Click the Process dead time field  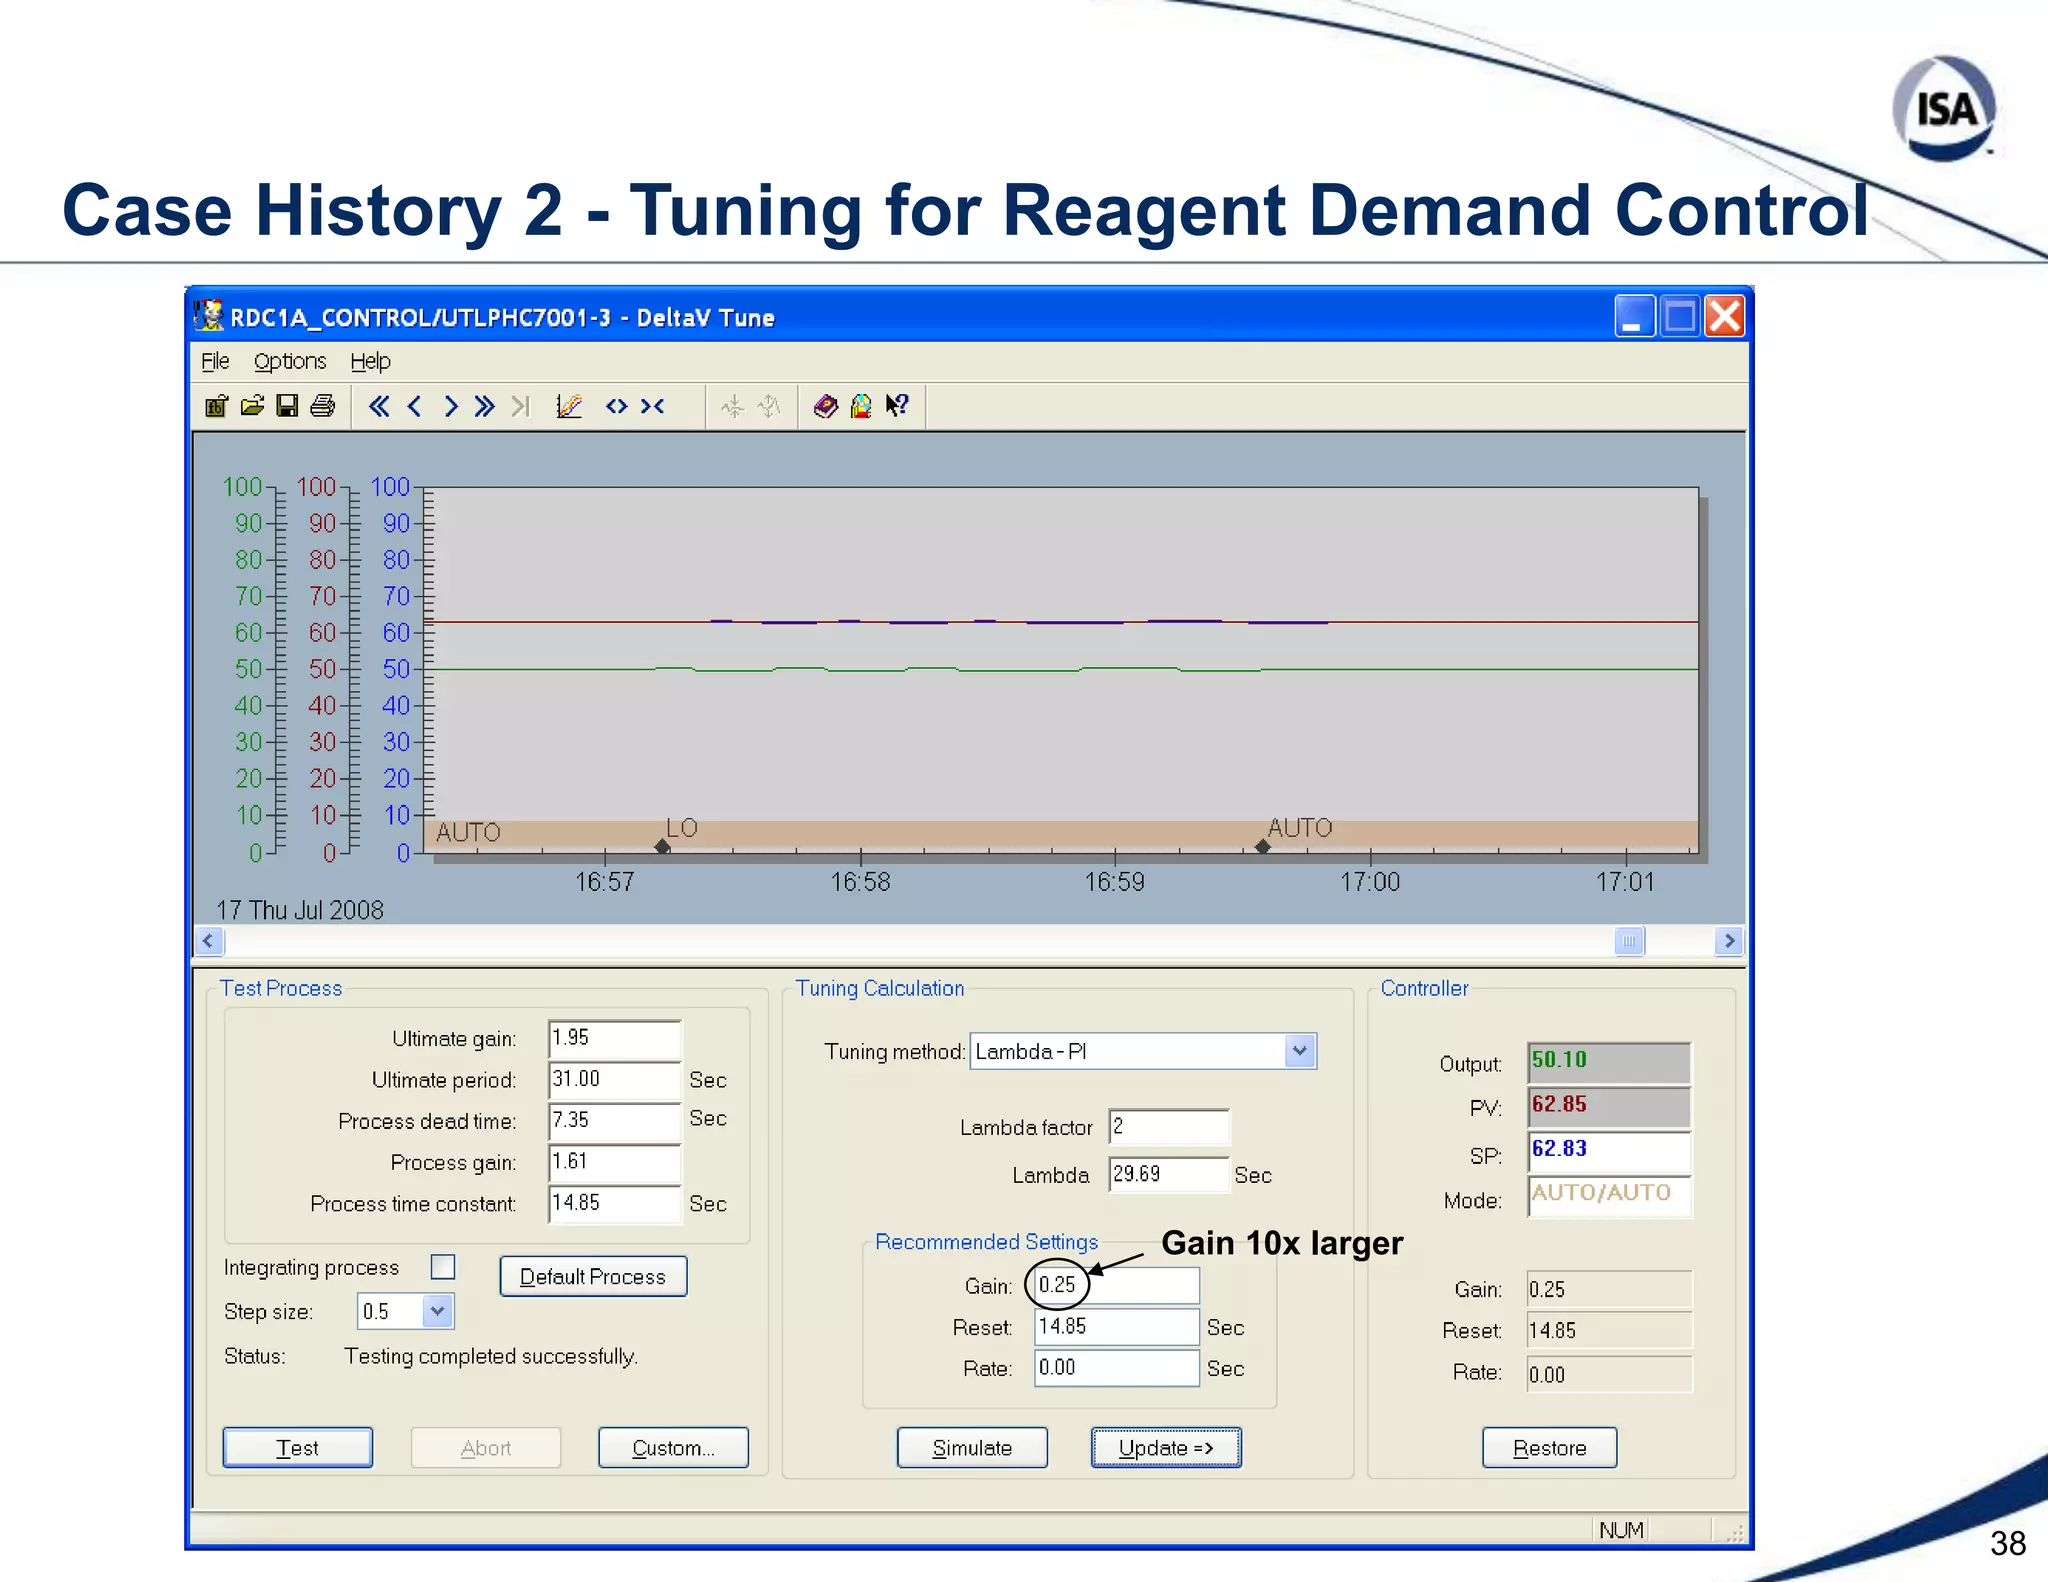[615, 1120]
